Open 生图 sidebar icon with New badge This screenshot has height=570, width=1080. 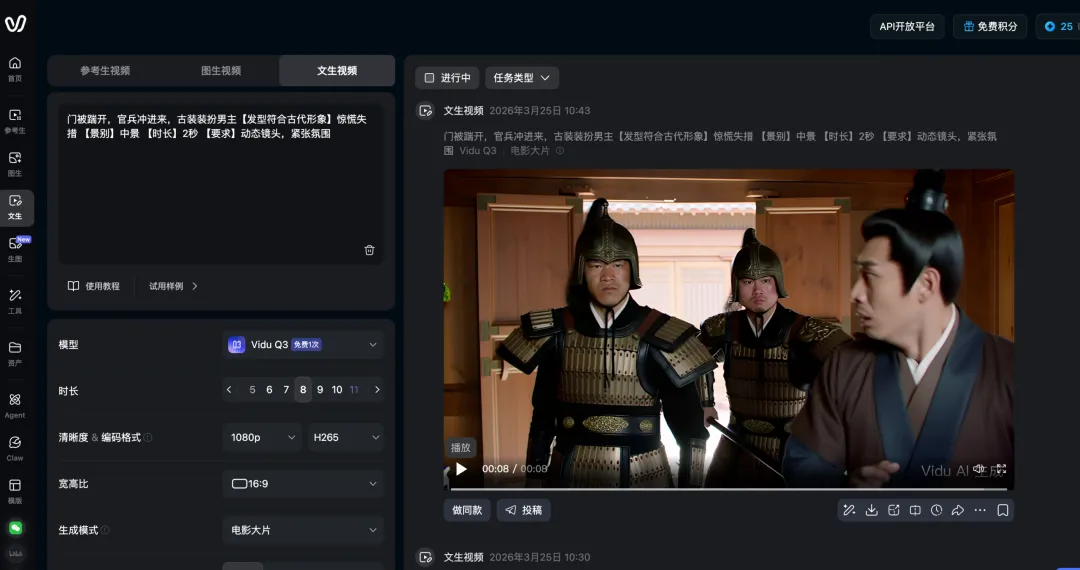click(15, 249)
